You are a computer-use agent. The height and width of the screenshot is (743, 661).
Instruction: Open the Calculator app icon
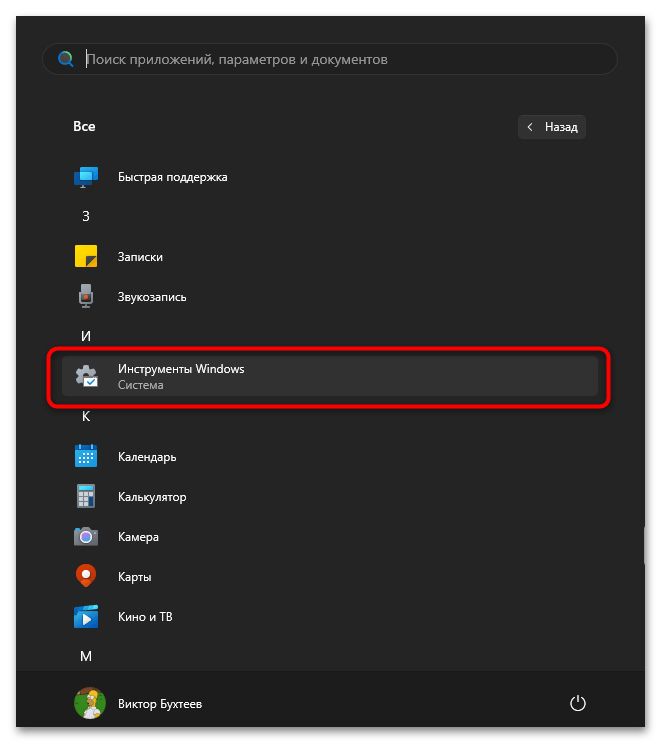86,497
